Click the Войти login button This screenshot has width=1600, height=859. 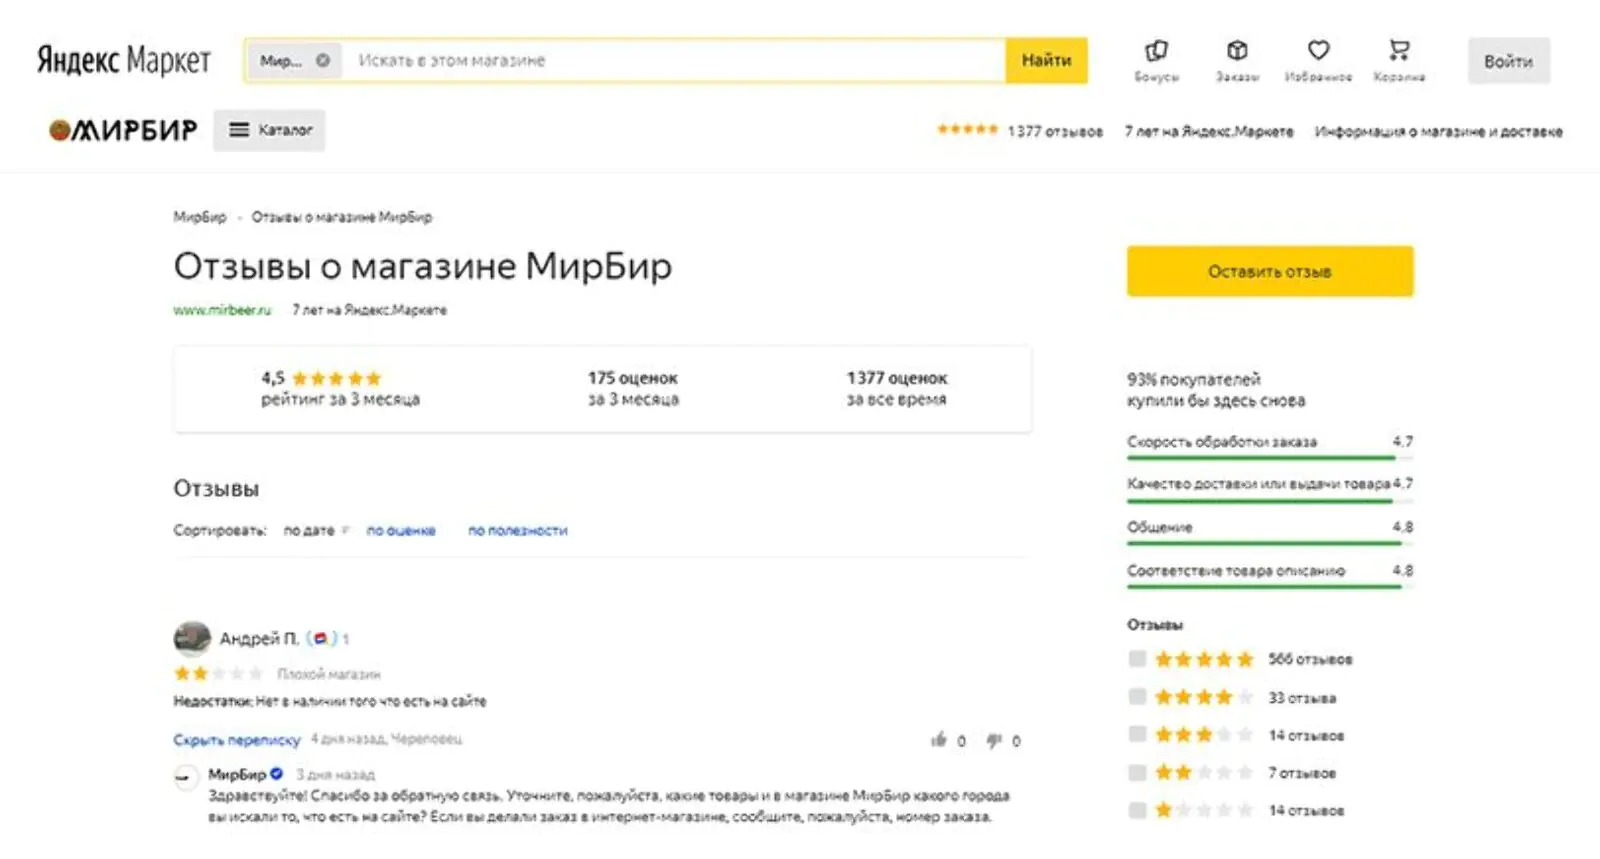pos(1508,61)
